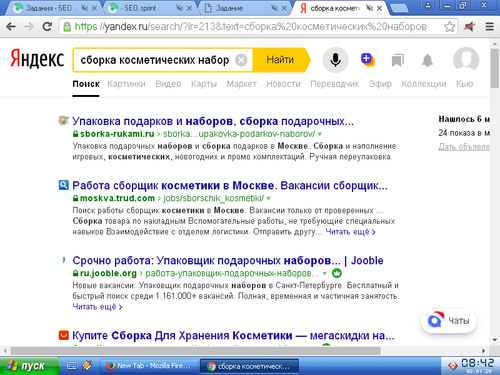The width and height of the screenshot is (500, 375).
Task: Reload the page with the refresh icon
Action: (47, 26)
